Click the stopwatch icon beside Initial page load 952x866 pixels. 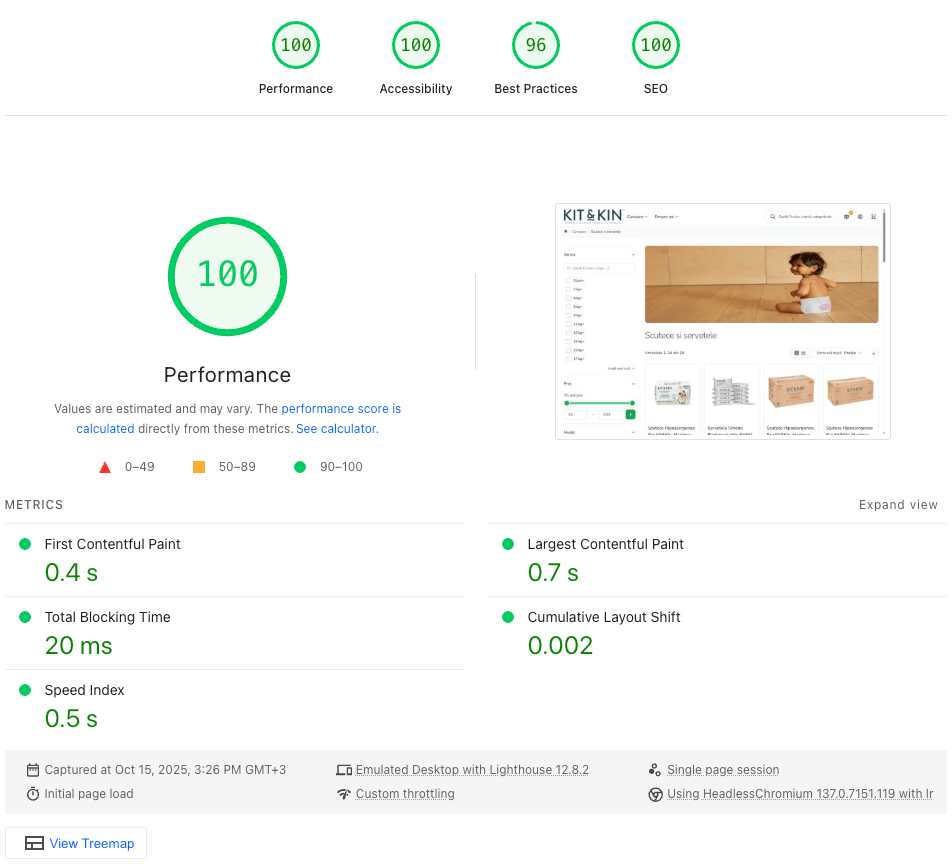(x=34, y=793)
